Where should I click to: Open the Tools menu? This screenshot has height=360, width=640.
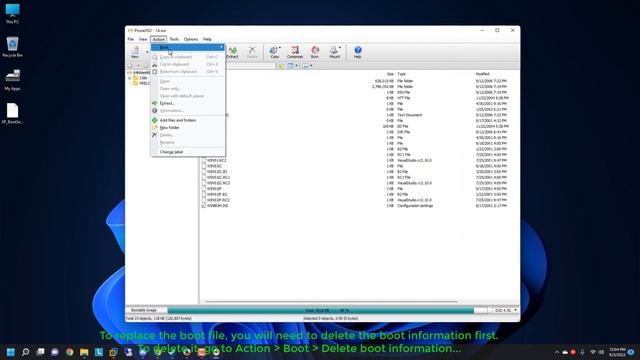tap(174, 39)
